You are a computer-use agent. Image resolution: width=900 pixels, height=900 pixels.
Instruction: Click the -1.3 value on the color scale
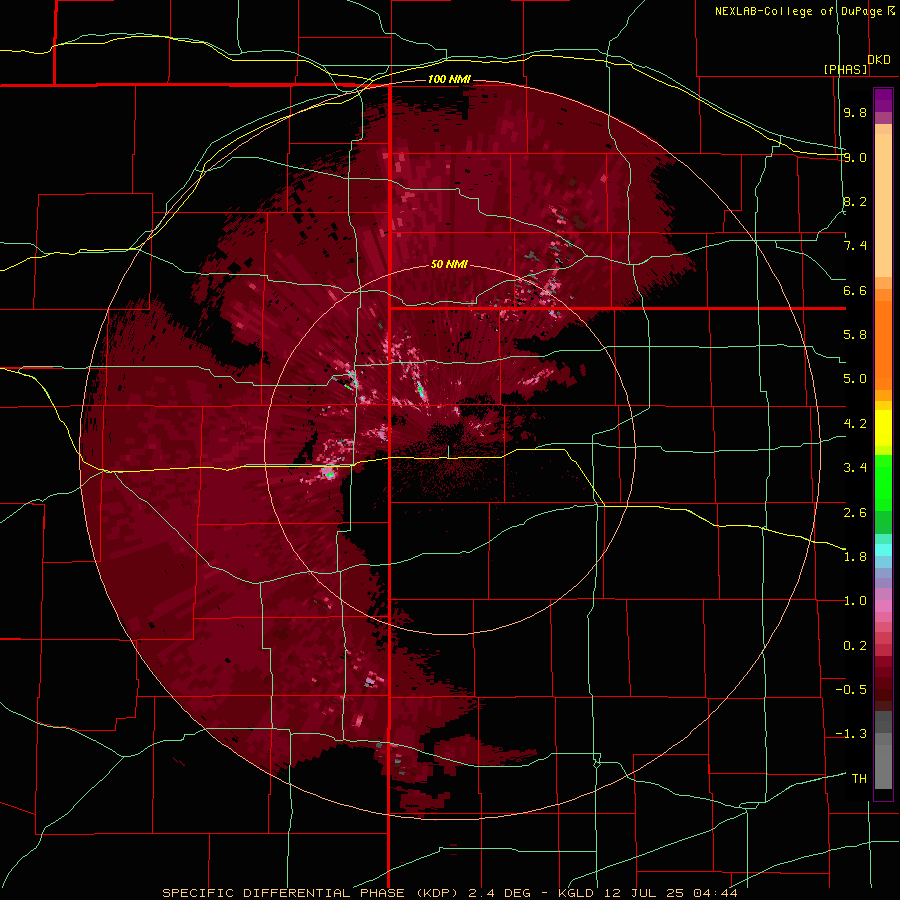(x=851, y=734)
